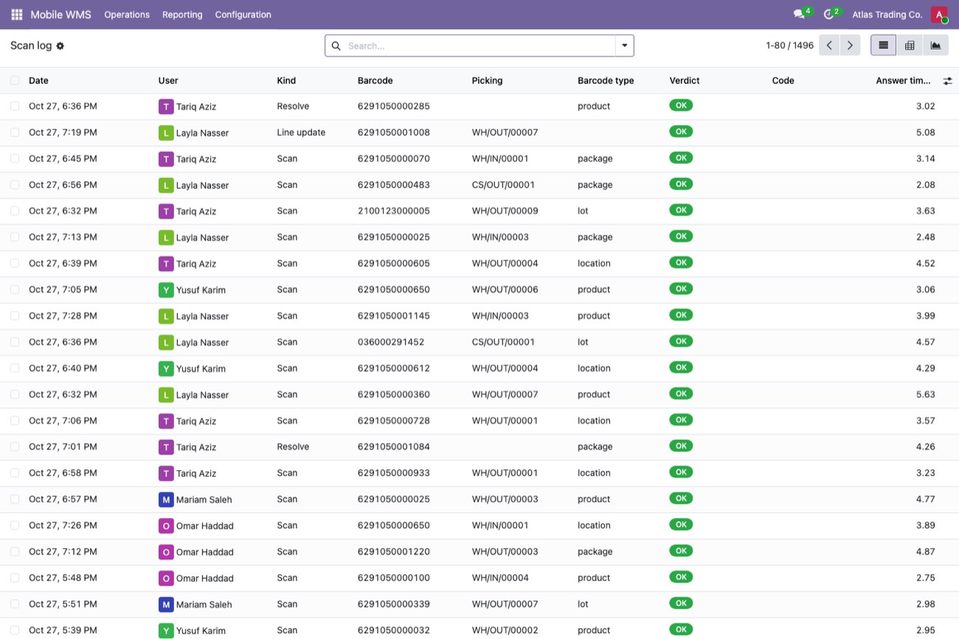Open picking WH/IN/00004 record row
This screenshot has width=959, height=639.
500,578
